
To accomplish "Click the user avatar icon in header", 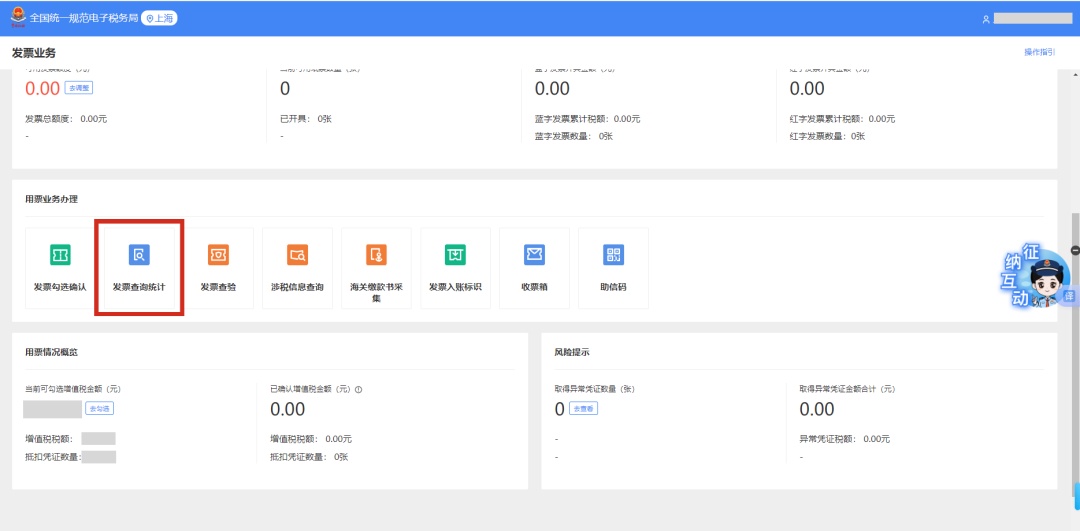I will [x=985, y=19].
